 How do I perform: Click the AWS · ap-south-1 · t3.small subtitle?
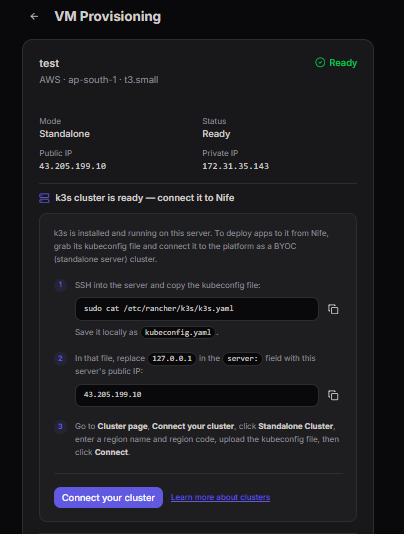[x=99, y=80]
